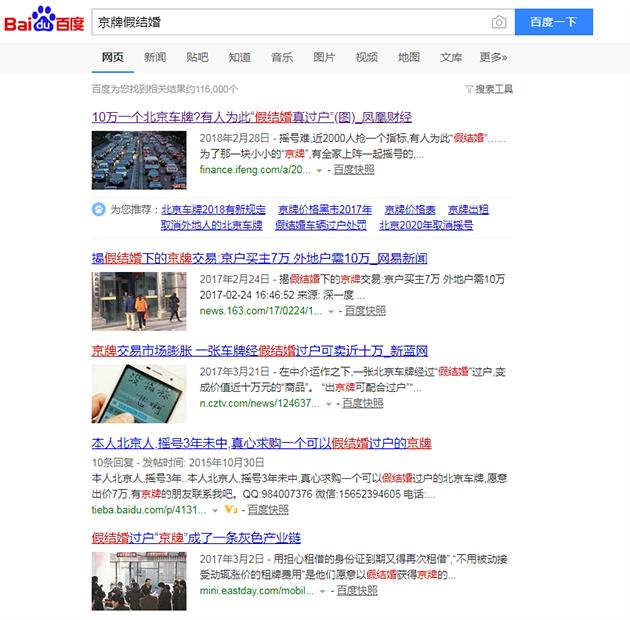Expand dropdown arrow next to mini.eastday.com
This screenshot has width=630, height=620.
point(322,591)
